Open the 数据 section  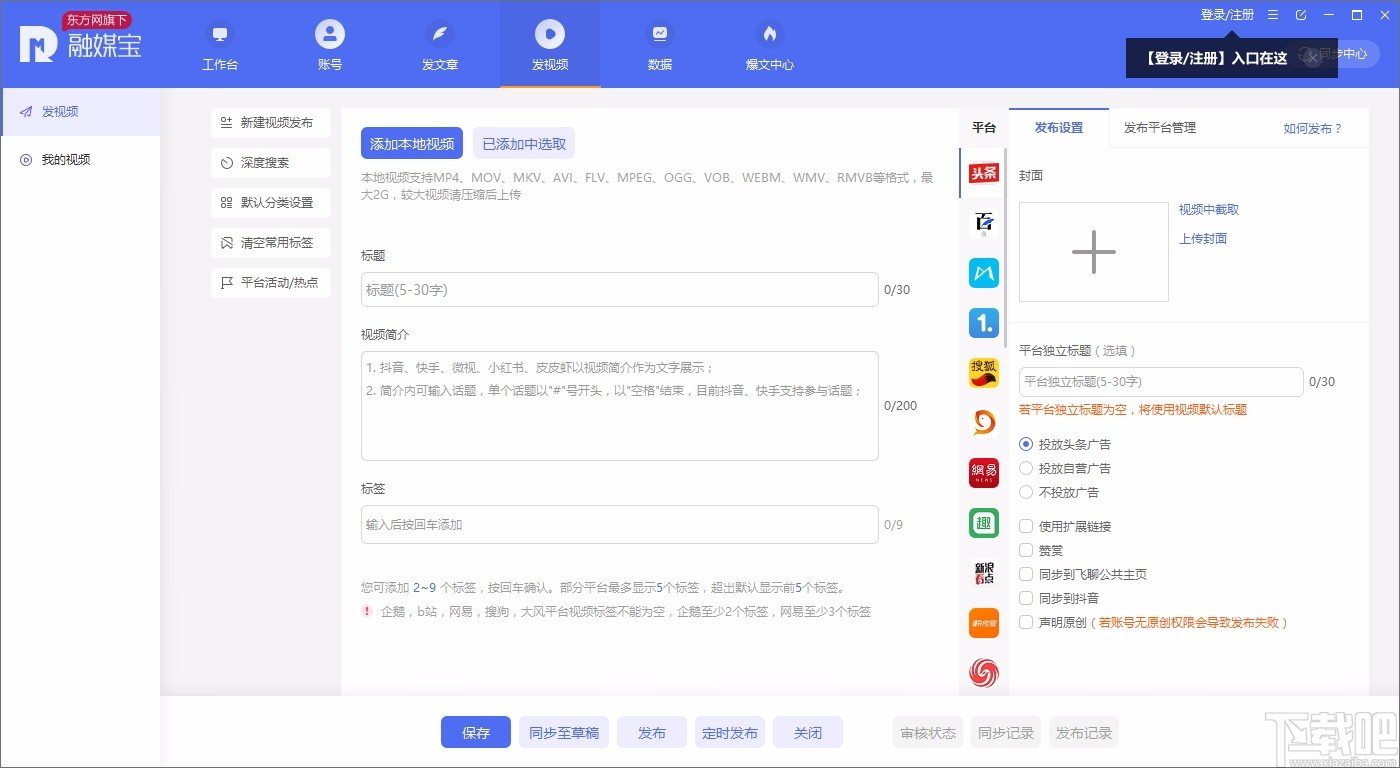point(659,45)
